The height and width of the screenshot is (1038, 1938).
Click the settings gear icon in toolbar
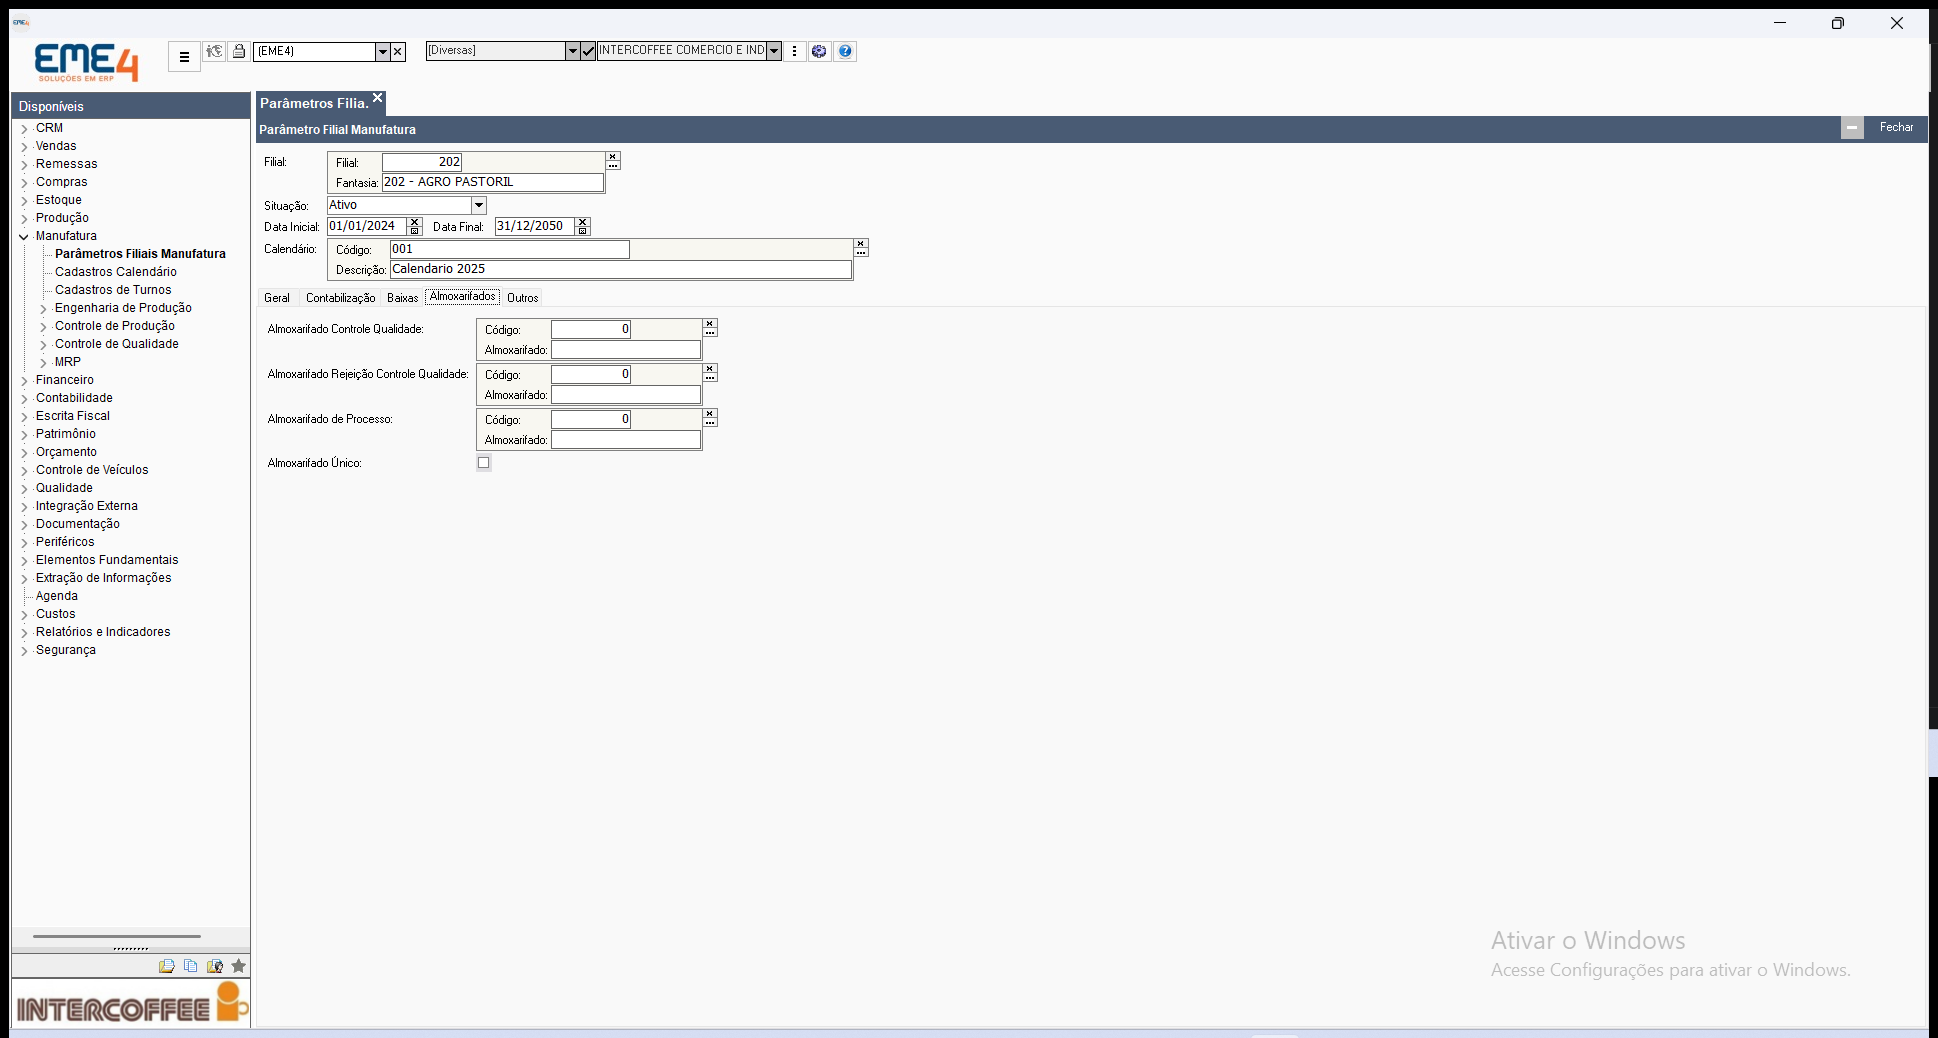point(819,51)
